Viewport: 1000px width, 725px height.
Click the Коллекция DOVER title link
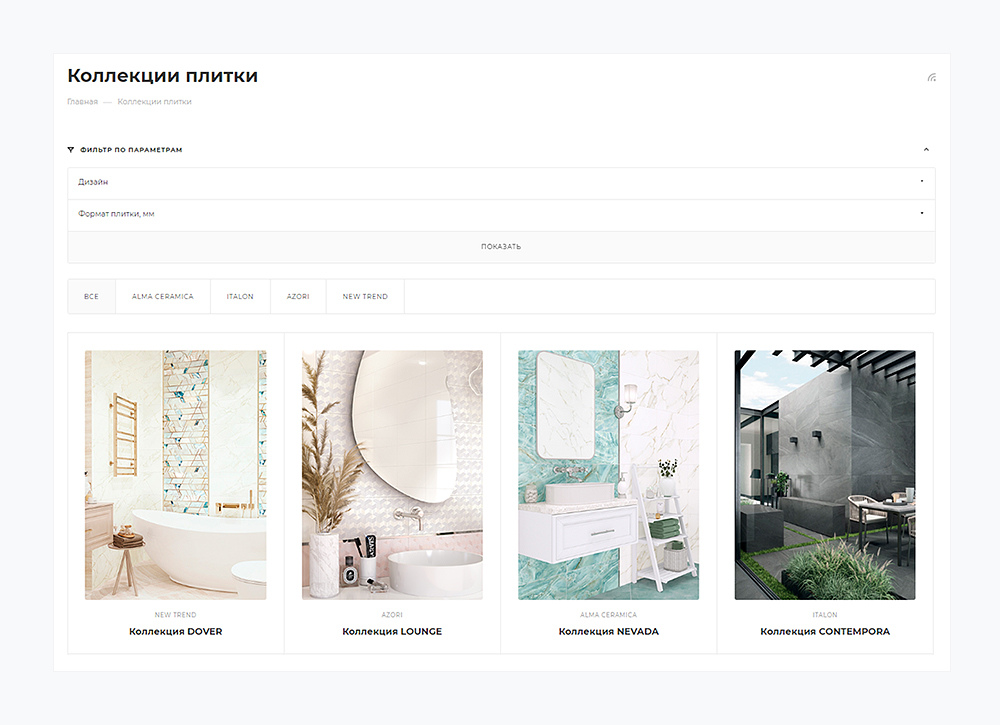point(175,632)
